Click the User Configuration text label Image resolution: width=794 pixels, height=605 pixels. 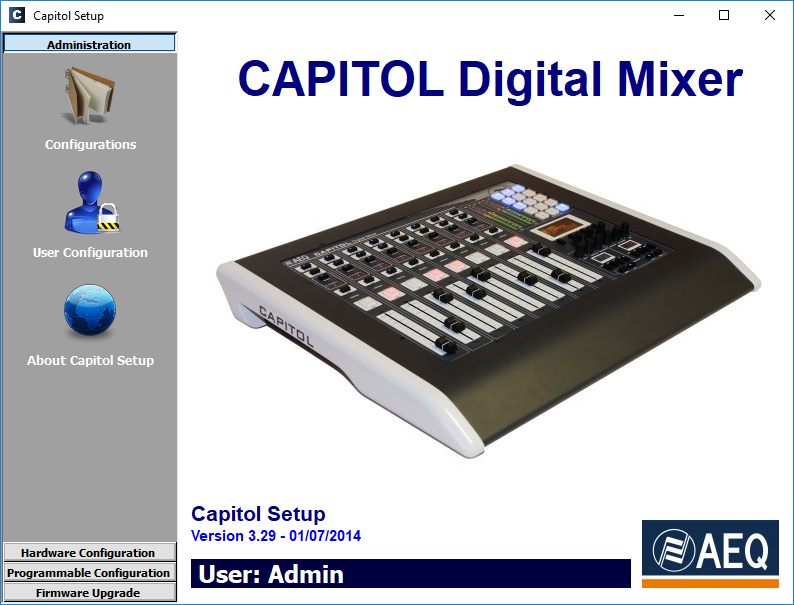coord(90,252)
